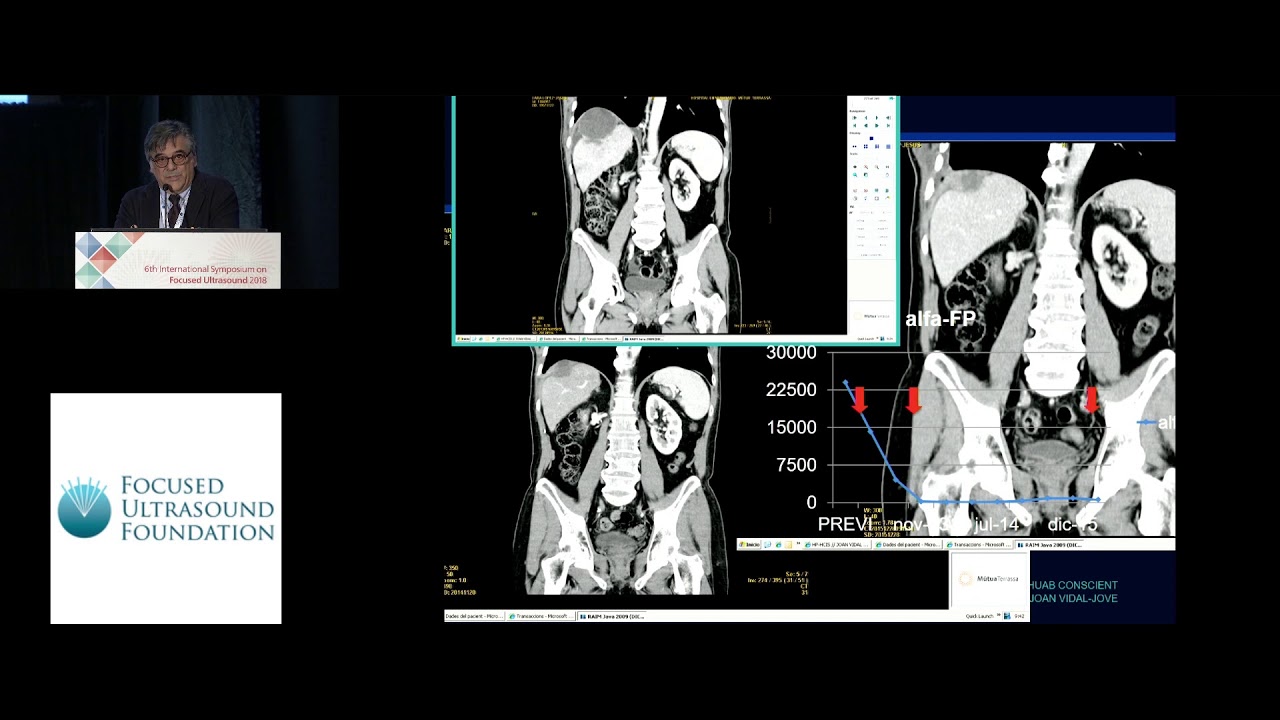
Task: Open Transaccions Microsoft item in bottom taskbar
Action: 541,616
